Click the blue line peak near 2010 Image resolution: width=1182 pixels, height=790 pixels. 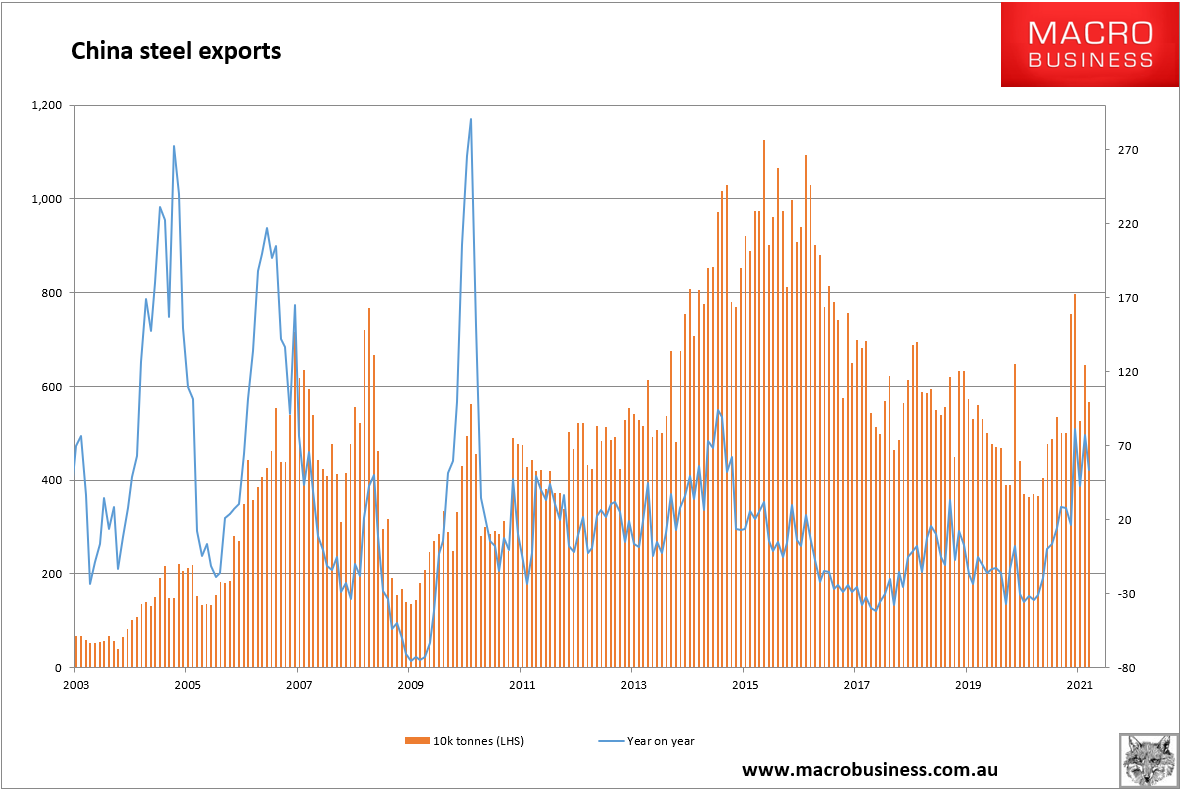coord(471,119)
